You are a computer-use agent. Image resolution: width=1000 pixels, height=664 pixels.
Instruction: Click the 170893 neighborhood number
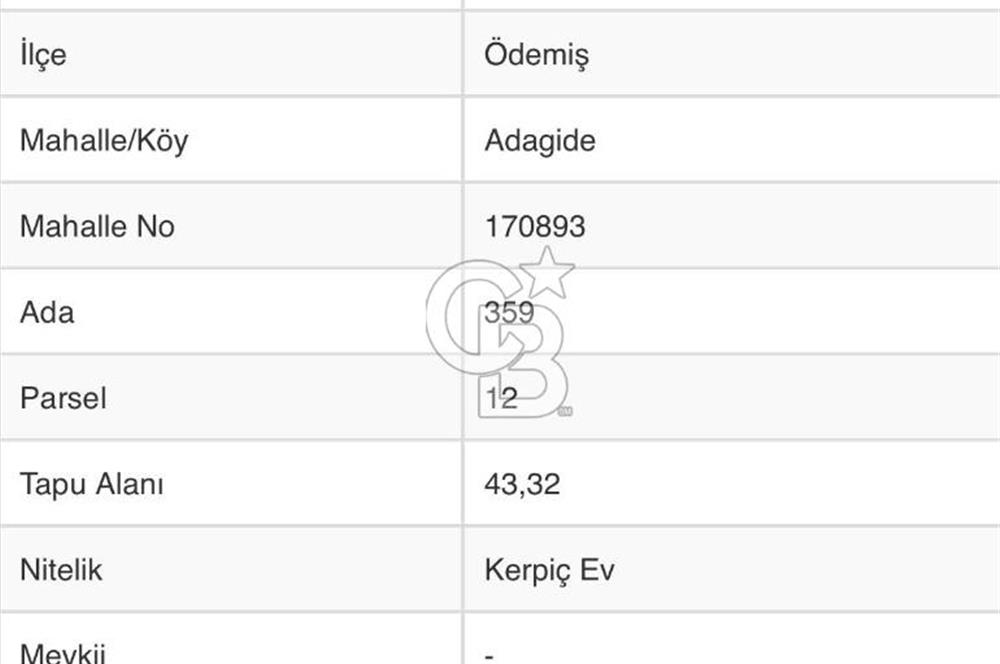pos(534,226)
